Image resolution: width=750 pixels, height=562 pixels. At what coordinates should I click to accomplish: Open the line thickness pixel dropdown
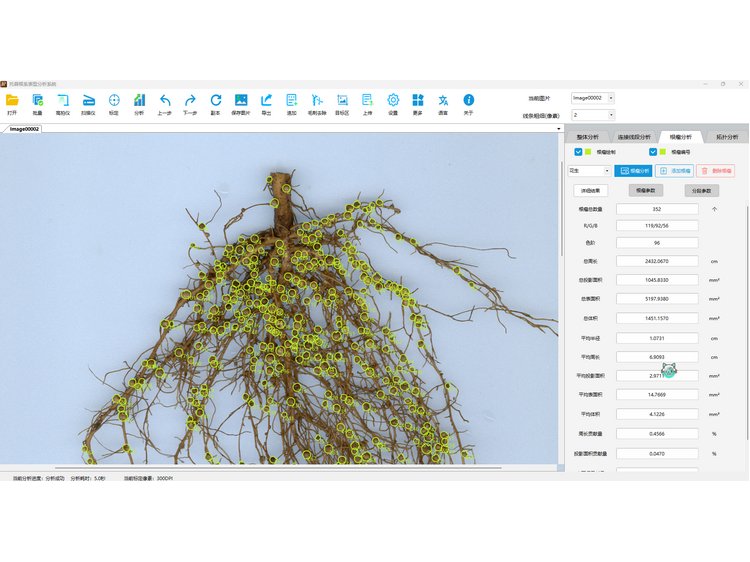coord(592,115)
